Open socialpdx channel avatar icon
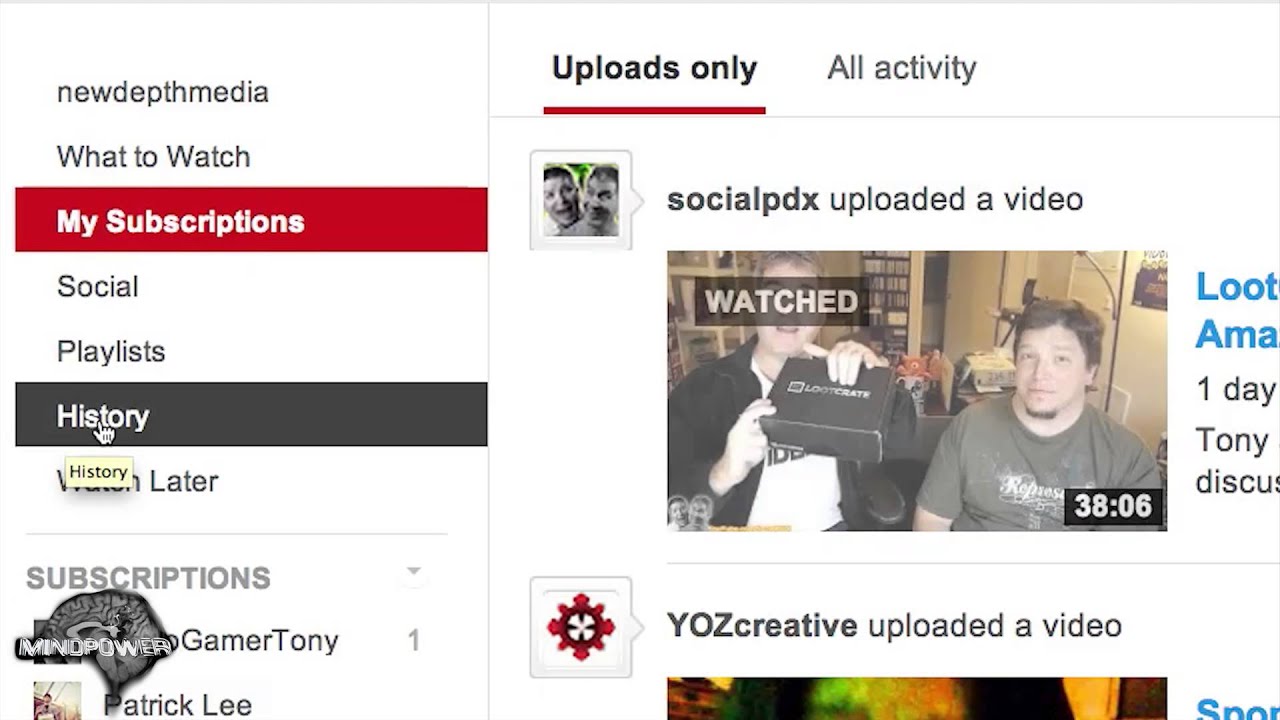Image resolution: width=1280 pixels, height=720 pixels. coord(580,200)
